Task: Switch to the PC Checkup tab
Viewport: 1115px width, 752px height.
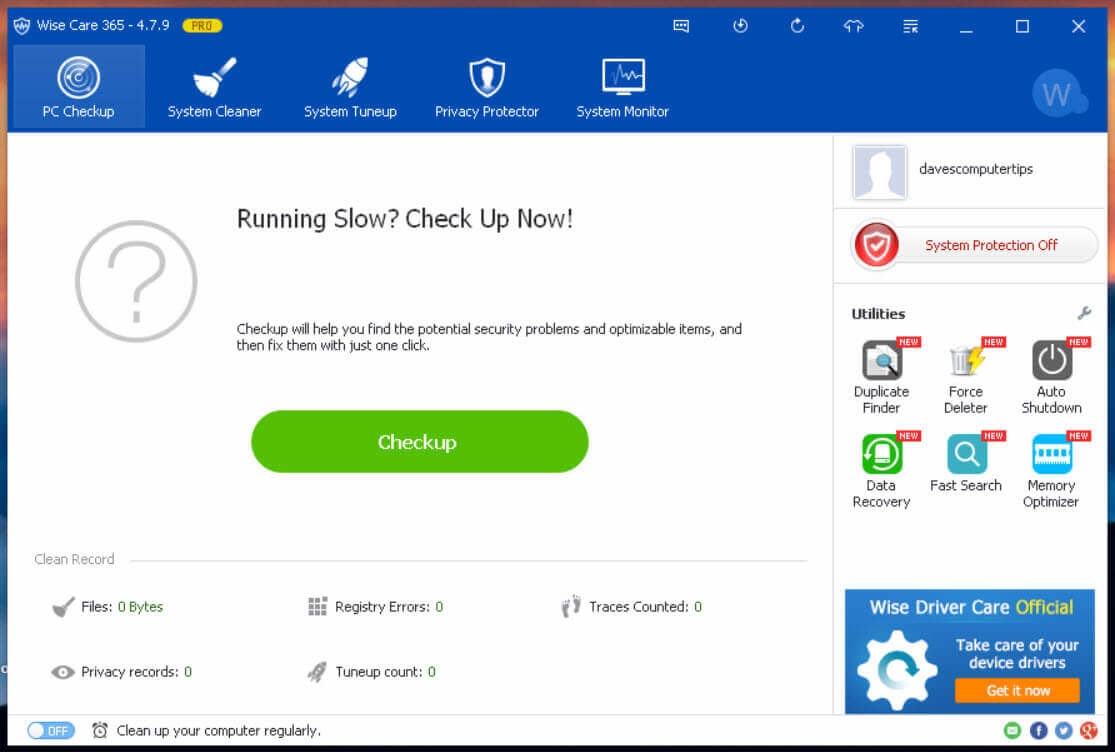Action: pos(79,87)
